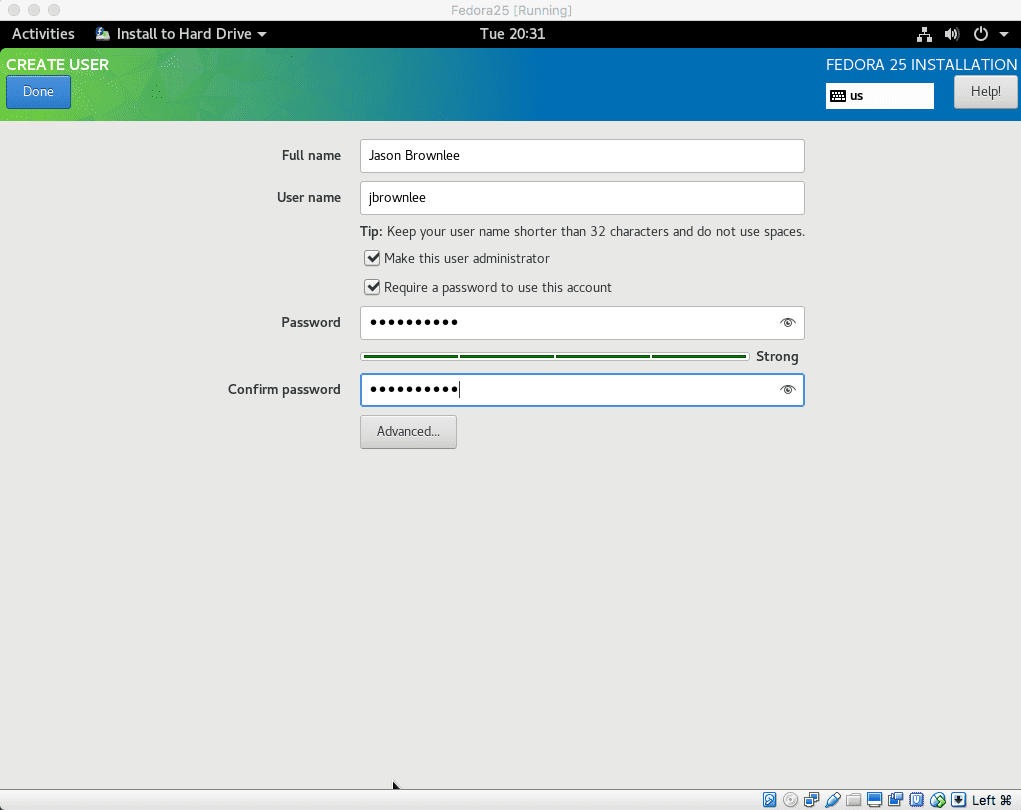Reveal the Confirm password text with eye icon

788,390
